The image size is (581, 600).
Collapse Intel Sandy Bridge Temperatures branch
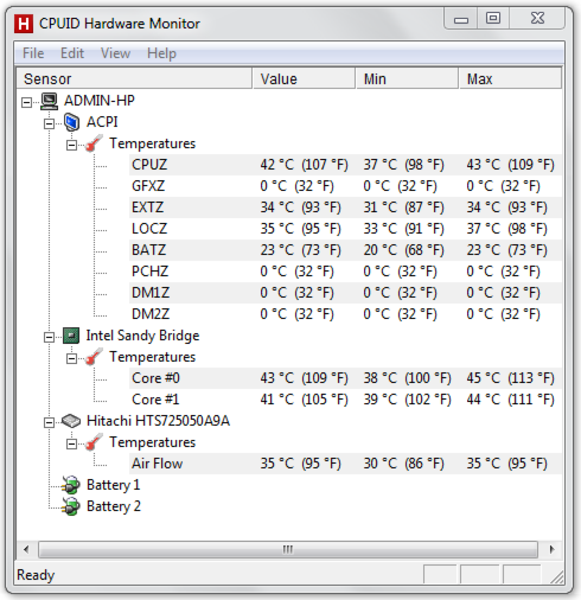point(72,359)
